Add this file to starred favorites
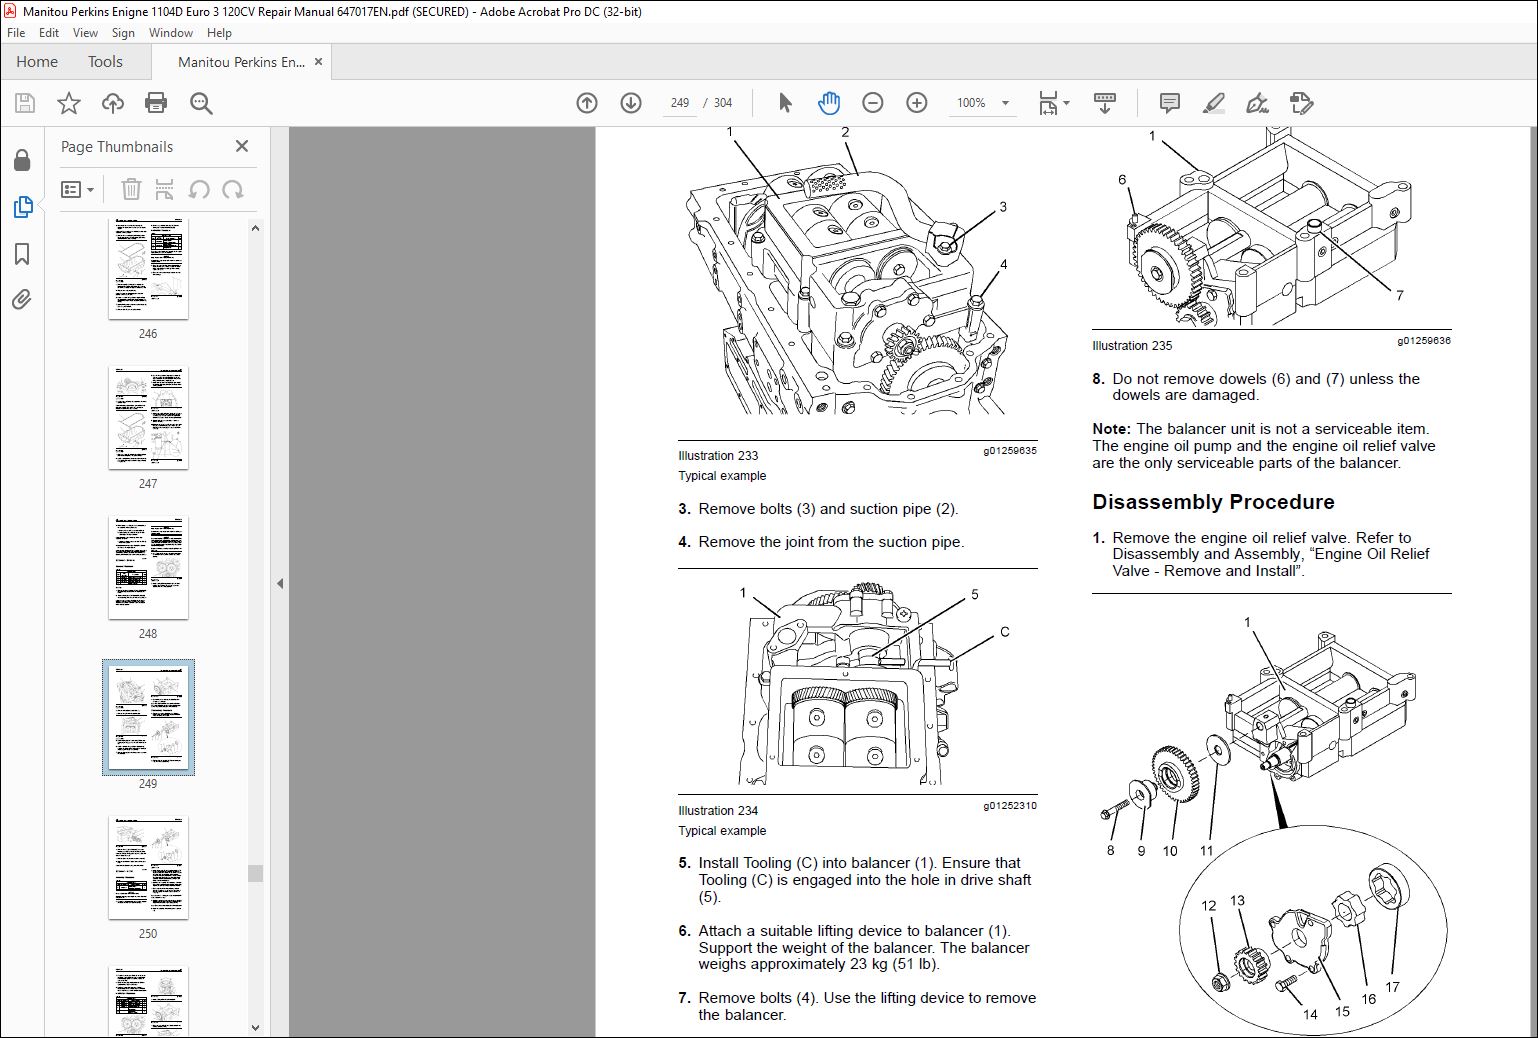This screenshot has width=1538, height=1038. click(69, 103)
